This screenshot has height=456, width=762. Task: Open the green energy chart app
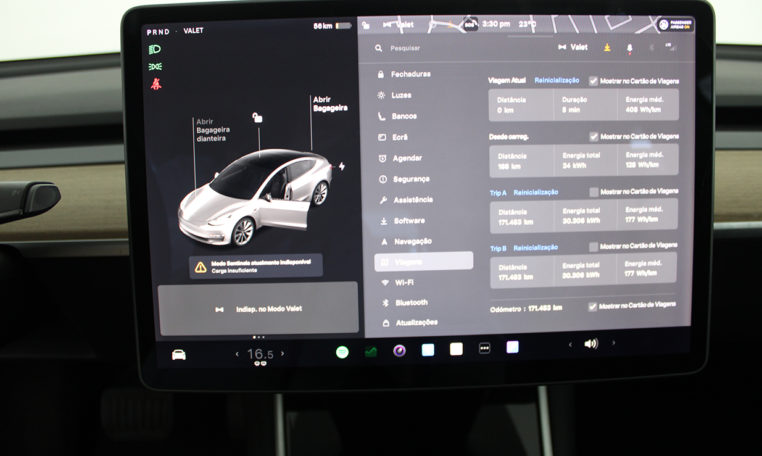(x=371, y=351)
